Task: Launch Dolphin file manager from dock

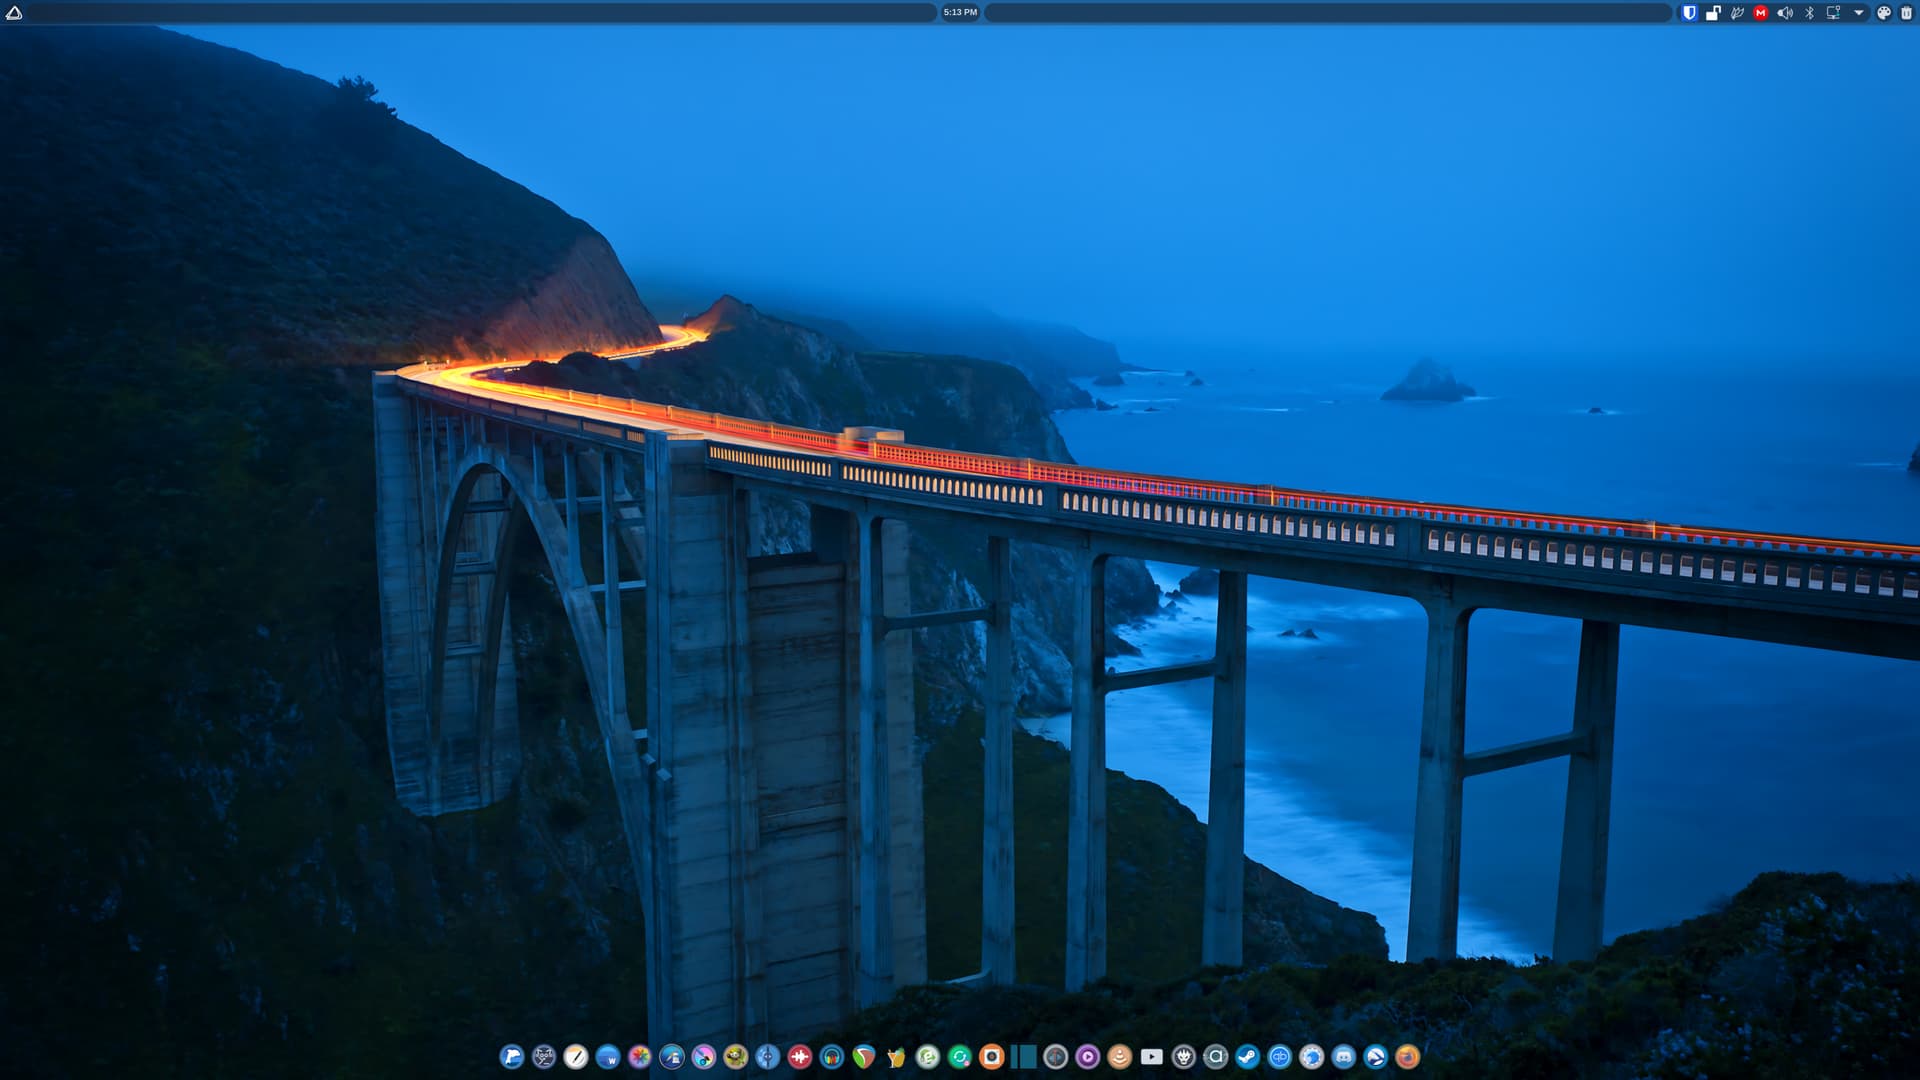Action: (x=512, y=1057)
